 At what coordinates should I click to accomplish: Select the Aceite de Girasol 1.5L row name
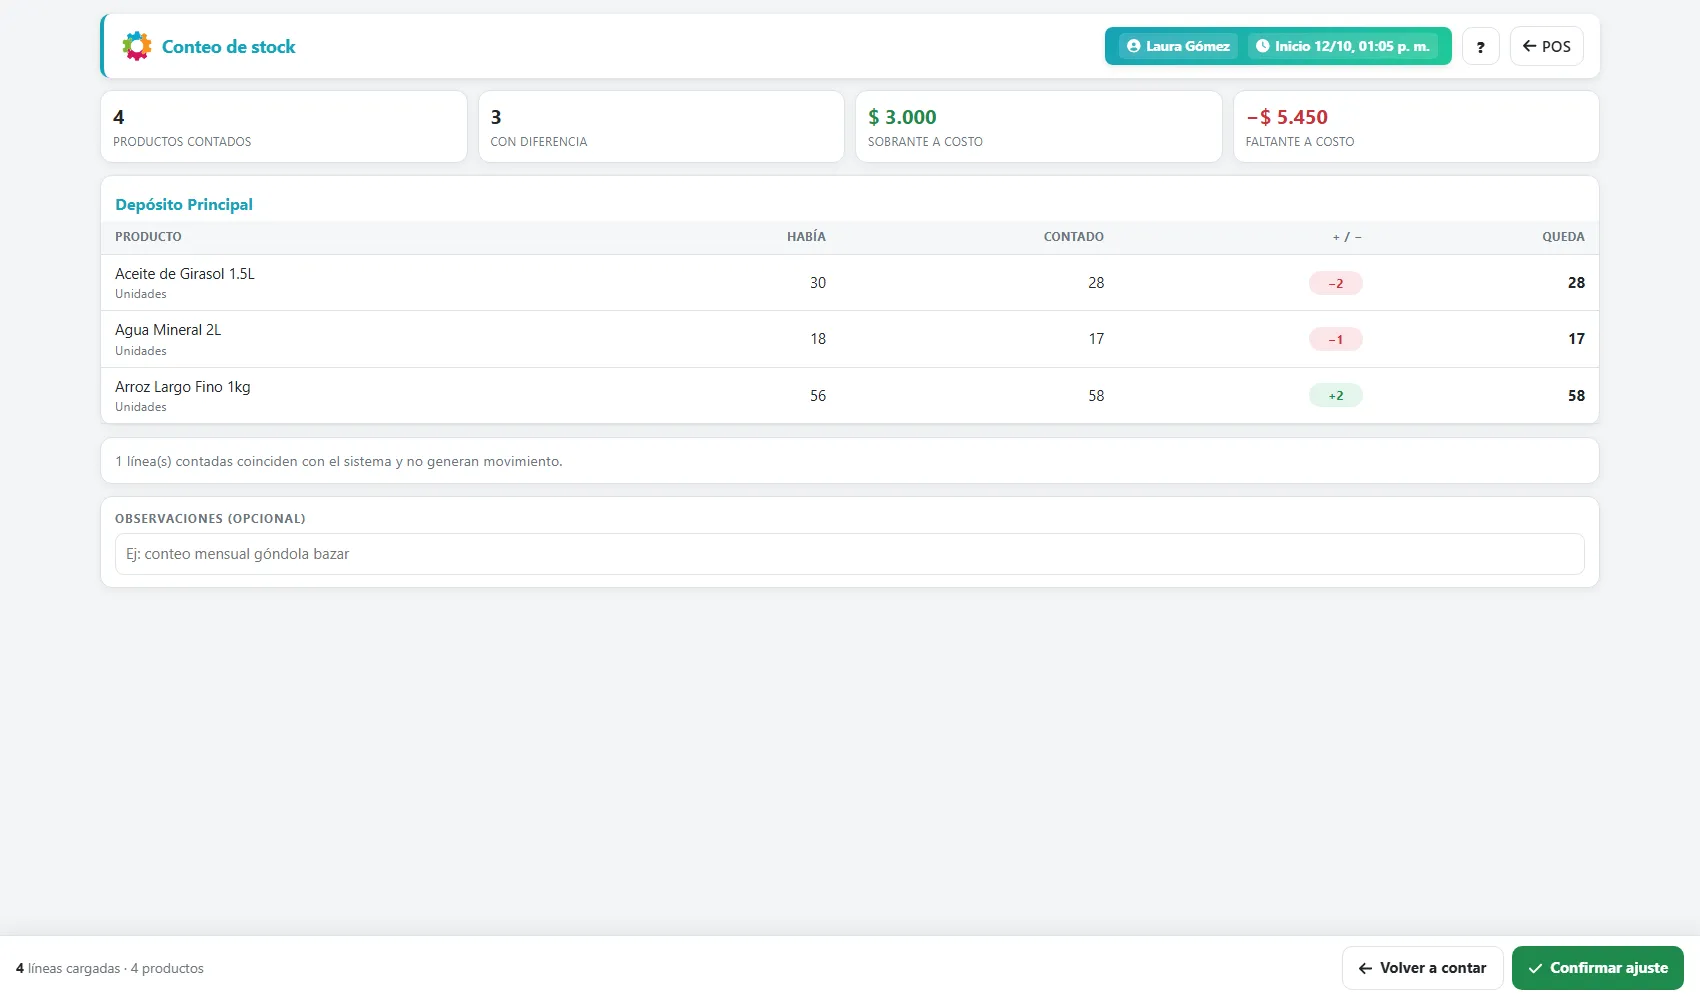click(x=185, y=274)
